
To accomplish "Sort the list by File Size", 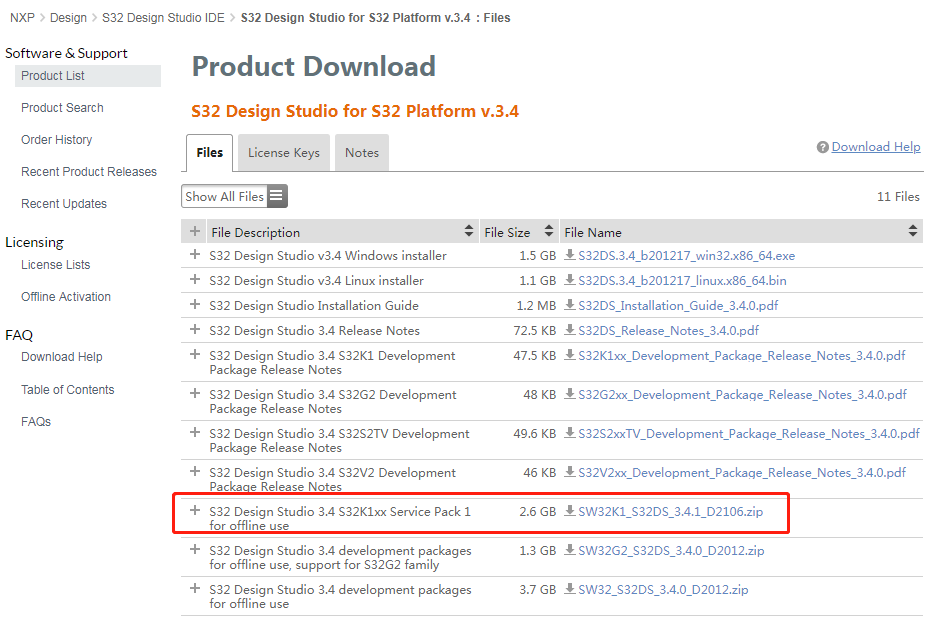I will point(549,232).
